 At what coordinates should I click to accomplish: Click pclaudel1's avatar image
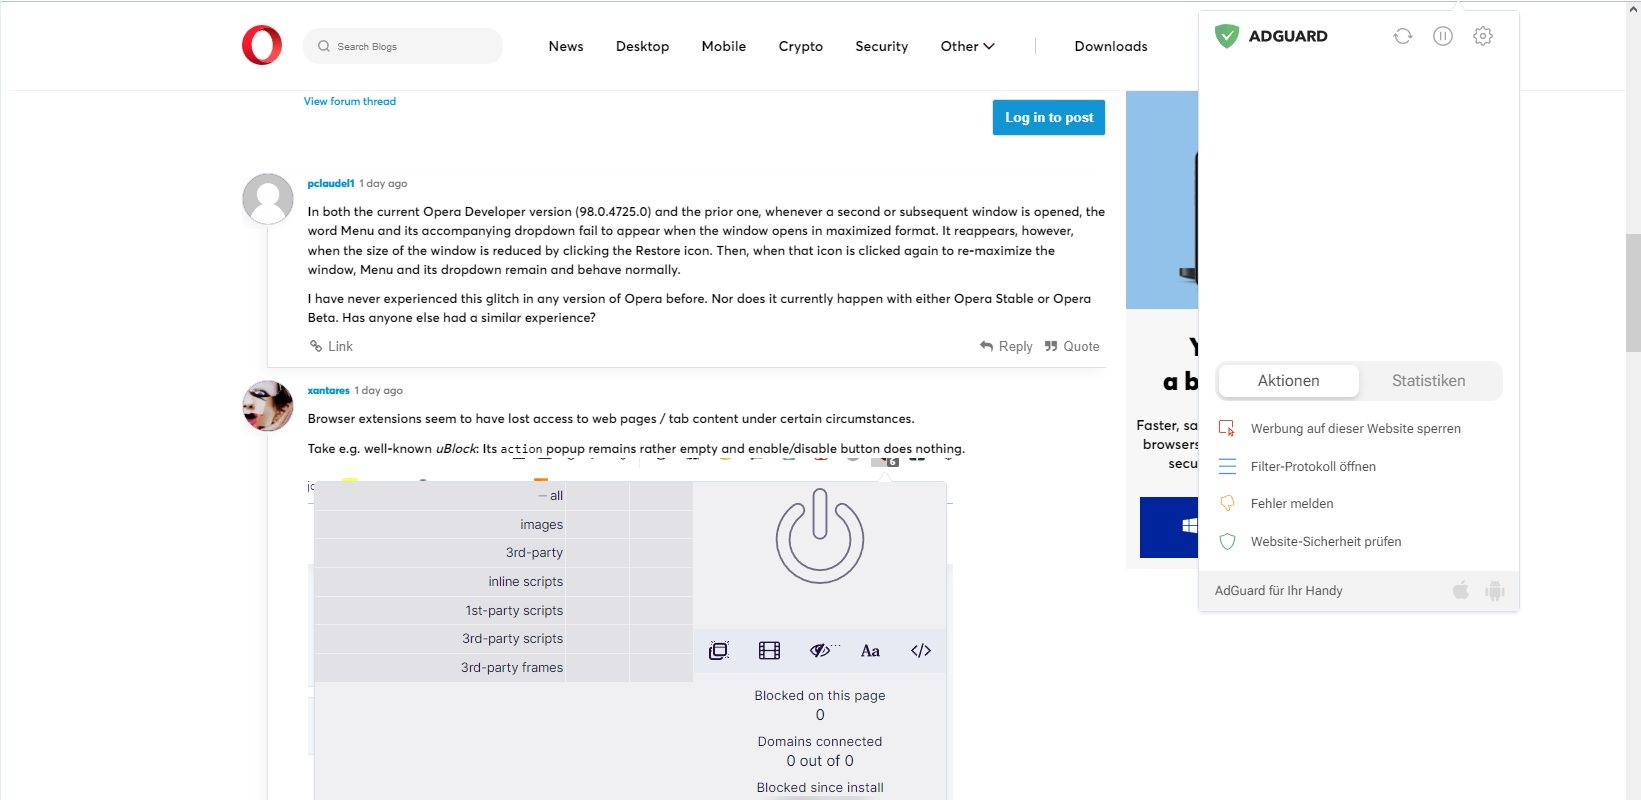coord(268,199)
